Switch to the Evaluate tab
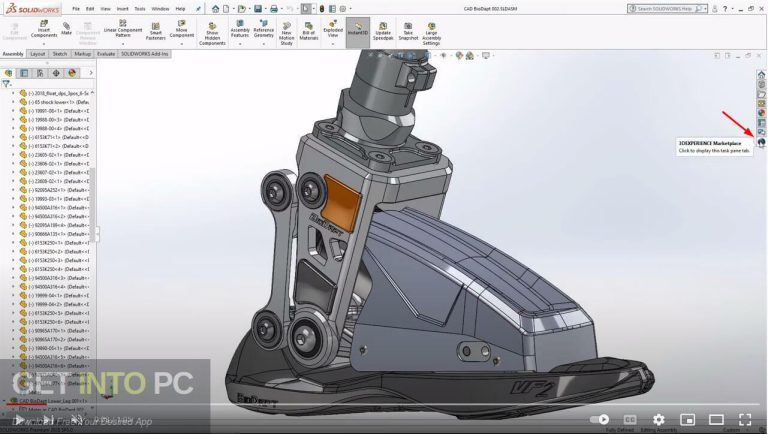768x434 pixels. tap(106, 54)
